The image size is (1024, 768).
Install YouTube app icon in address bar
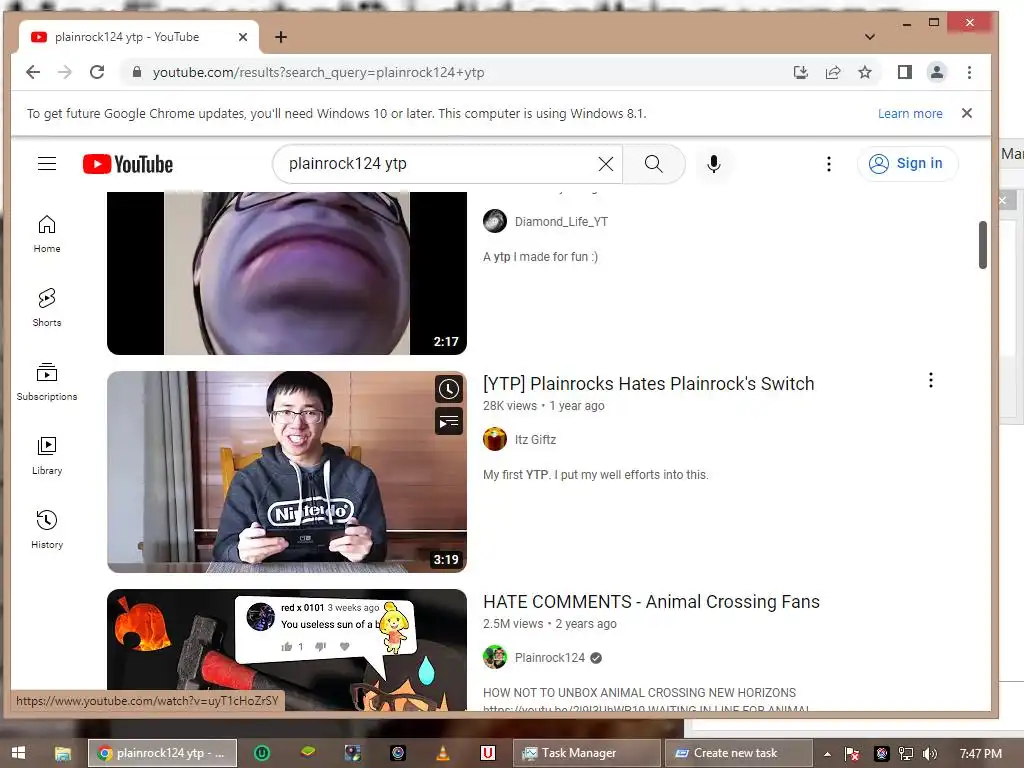coord(801,72)
